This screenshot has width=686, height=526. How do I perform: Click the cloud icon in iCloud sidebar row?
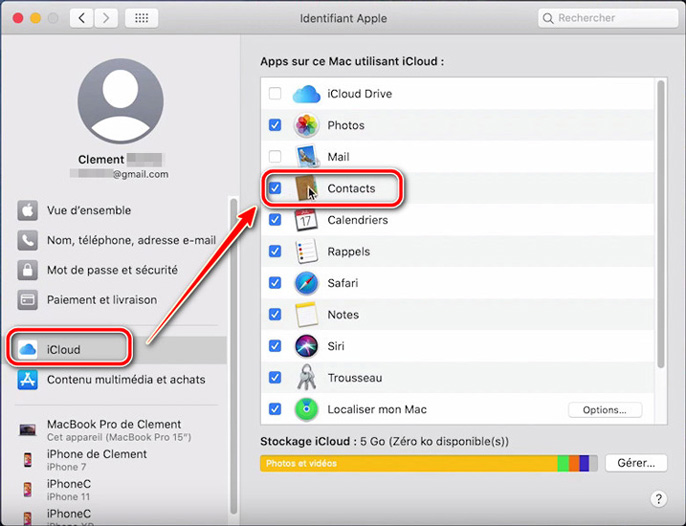click(28, 349)
